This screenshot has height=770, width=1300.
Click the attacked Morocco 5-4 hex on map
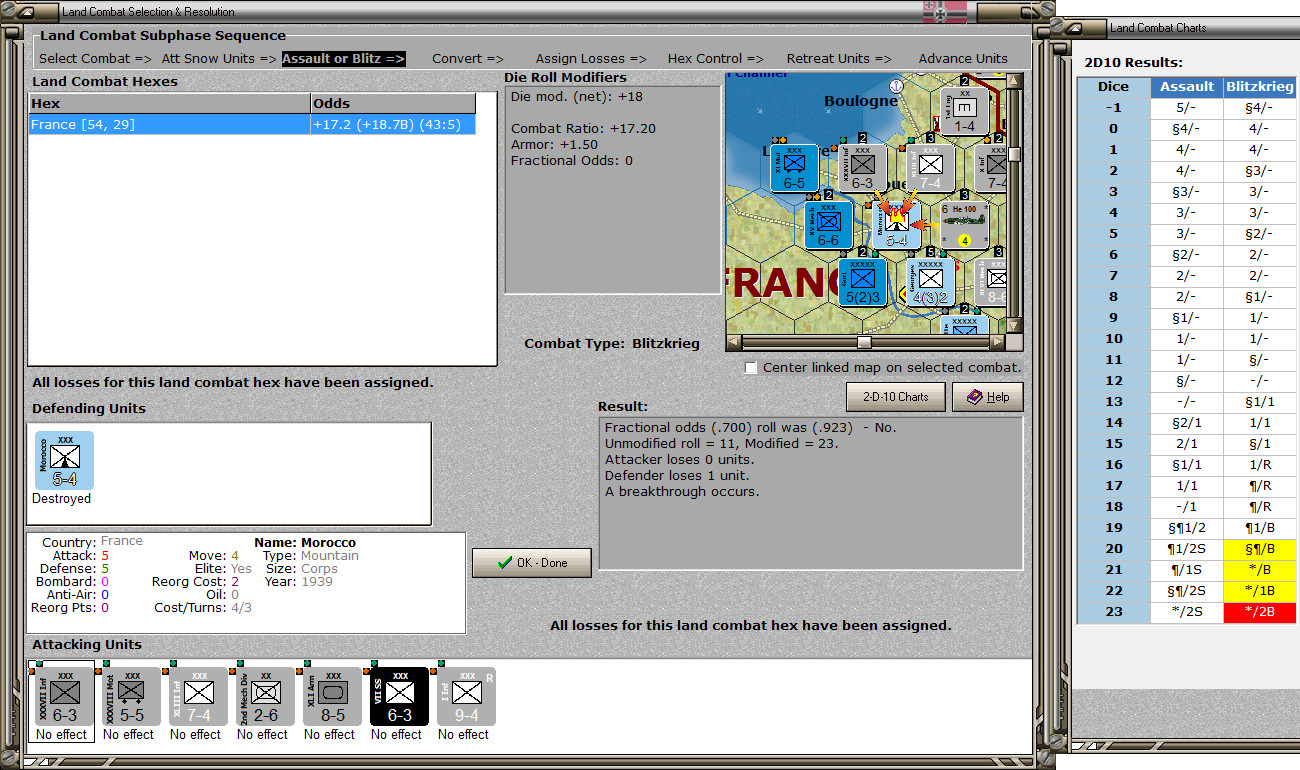[896, 225]
